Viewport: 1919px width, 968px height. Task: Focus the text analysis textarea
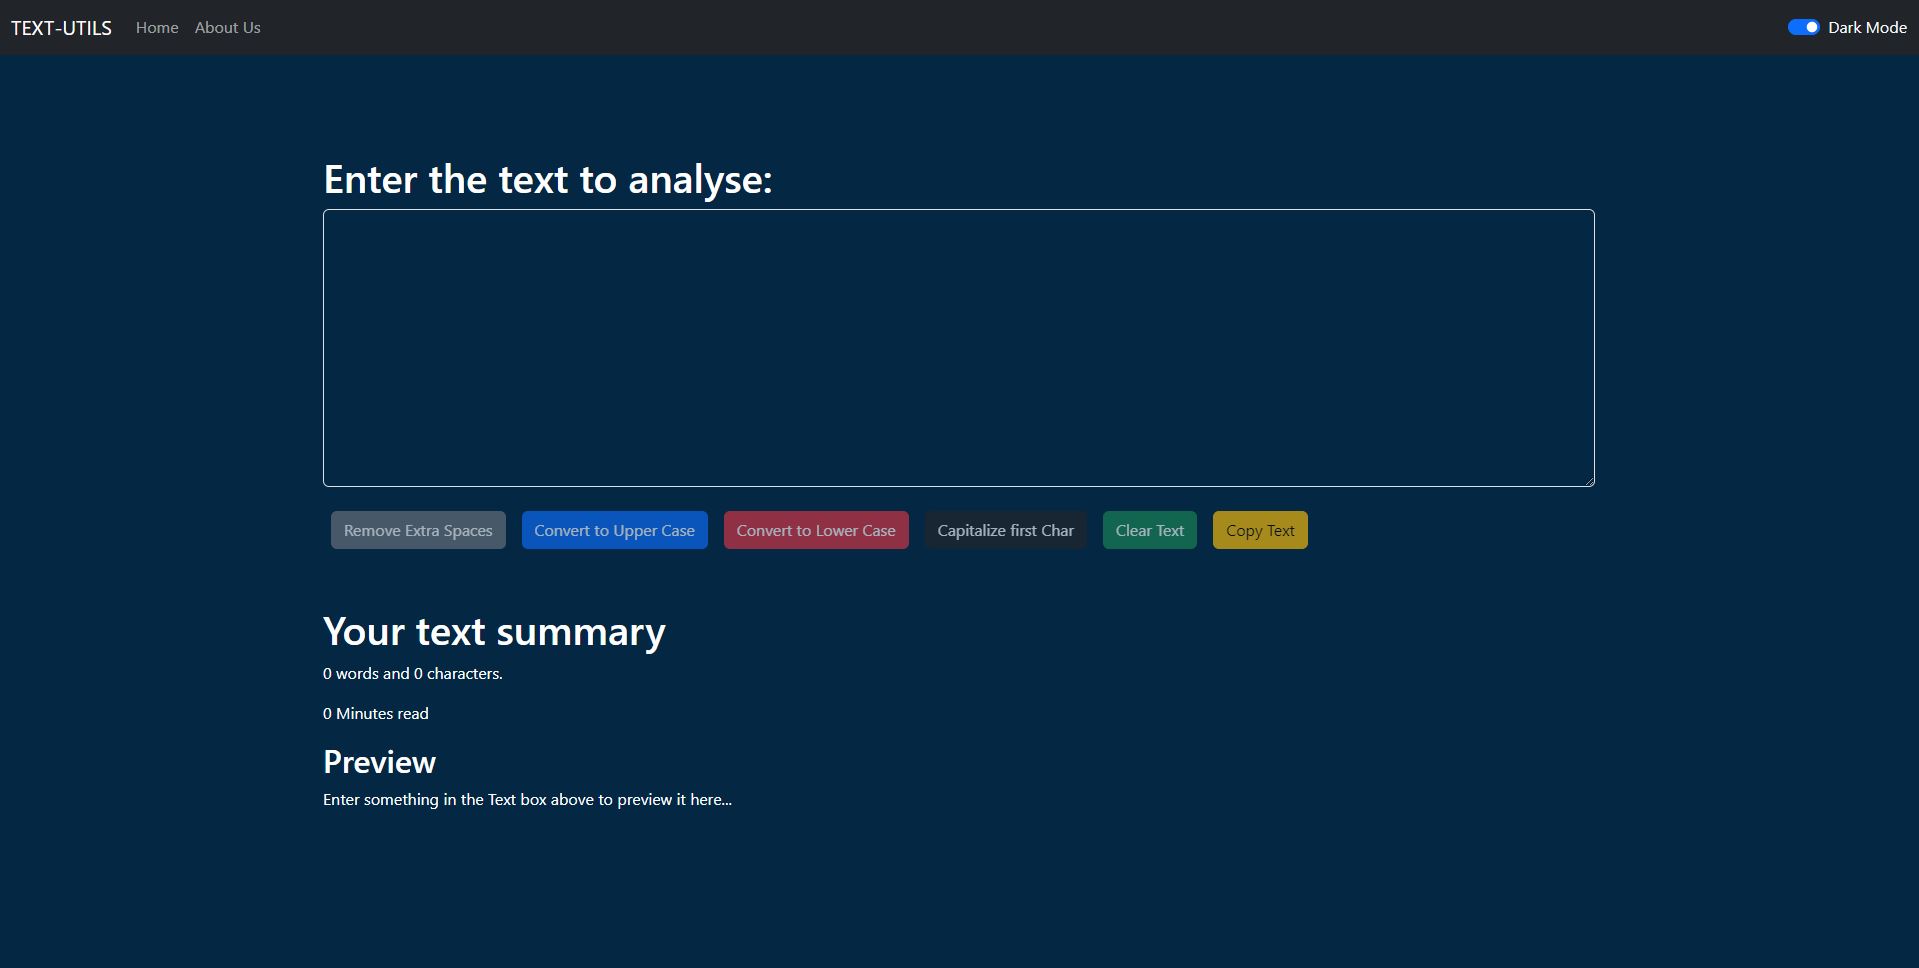tap(958, 348)
